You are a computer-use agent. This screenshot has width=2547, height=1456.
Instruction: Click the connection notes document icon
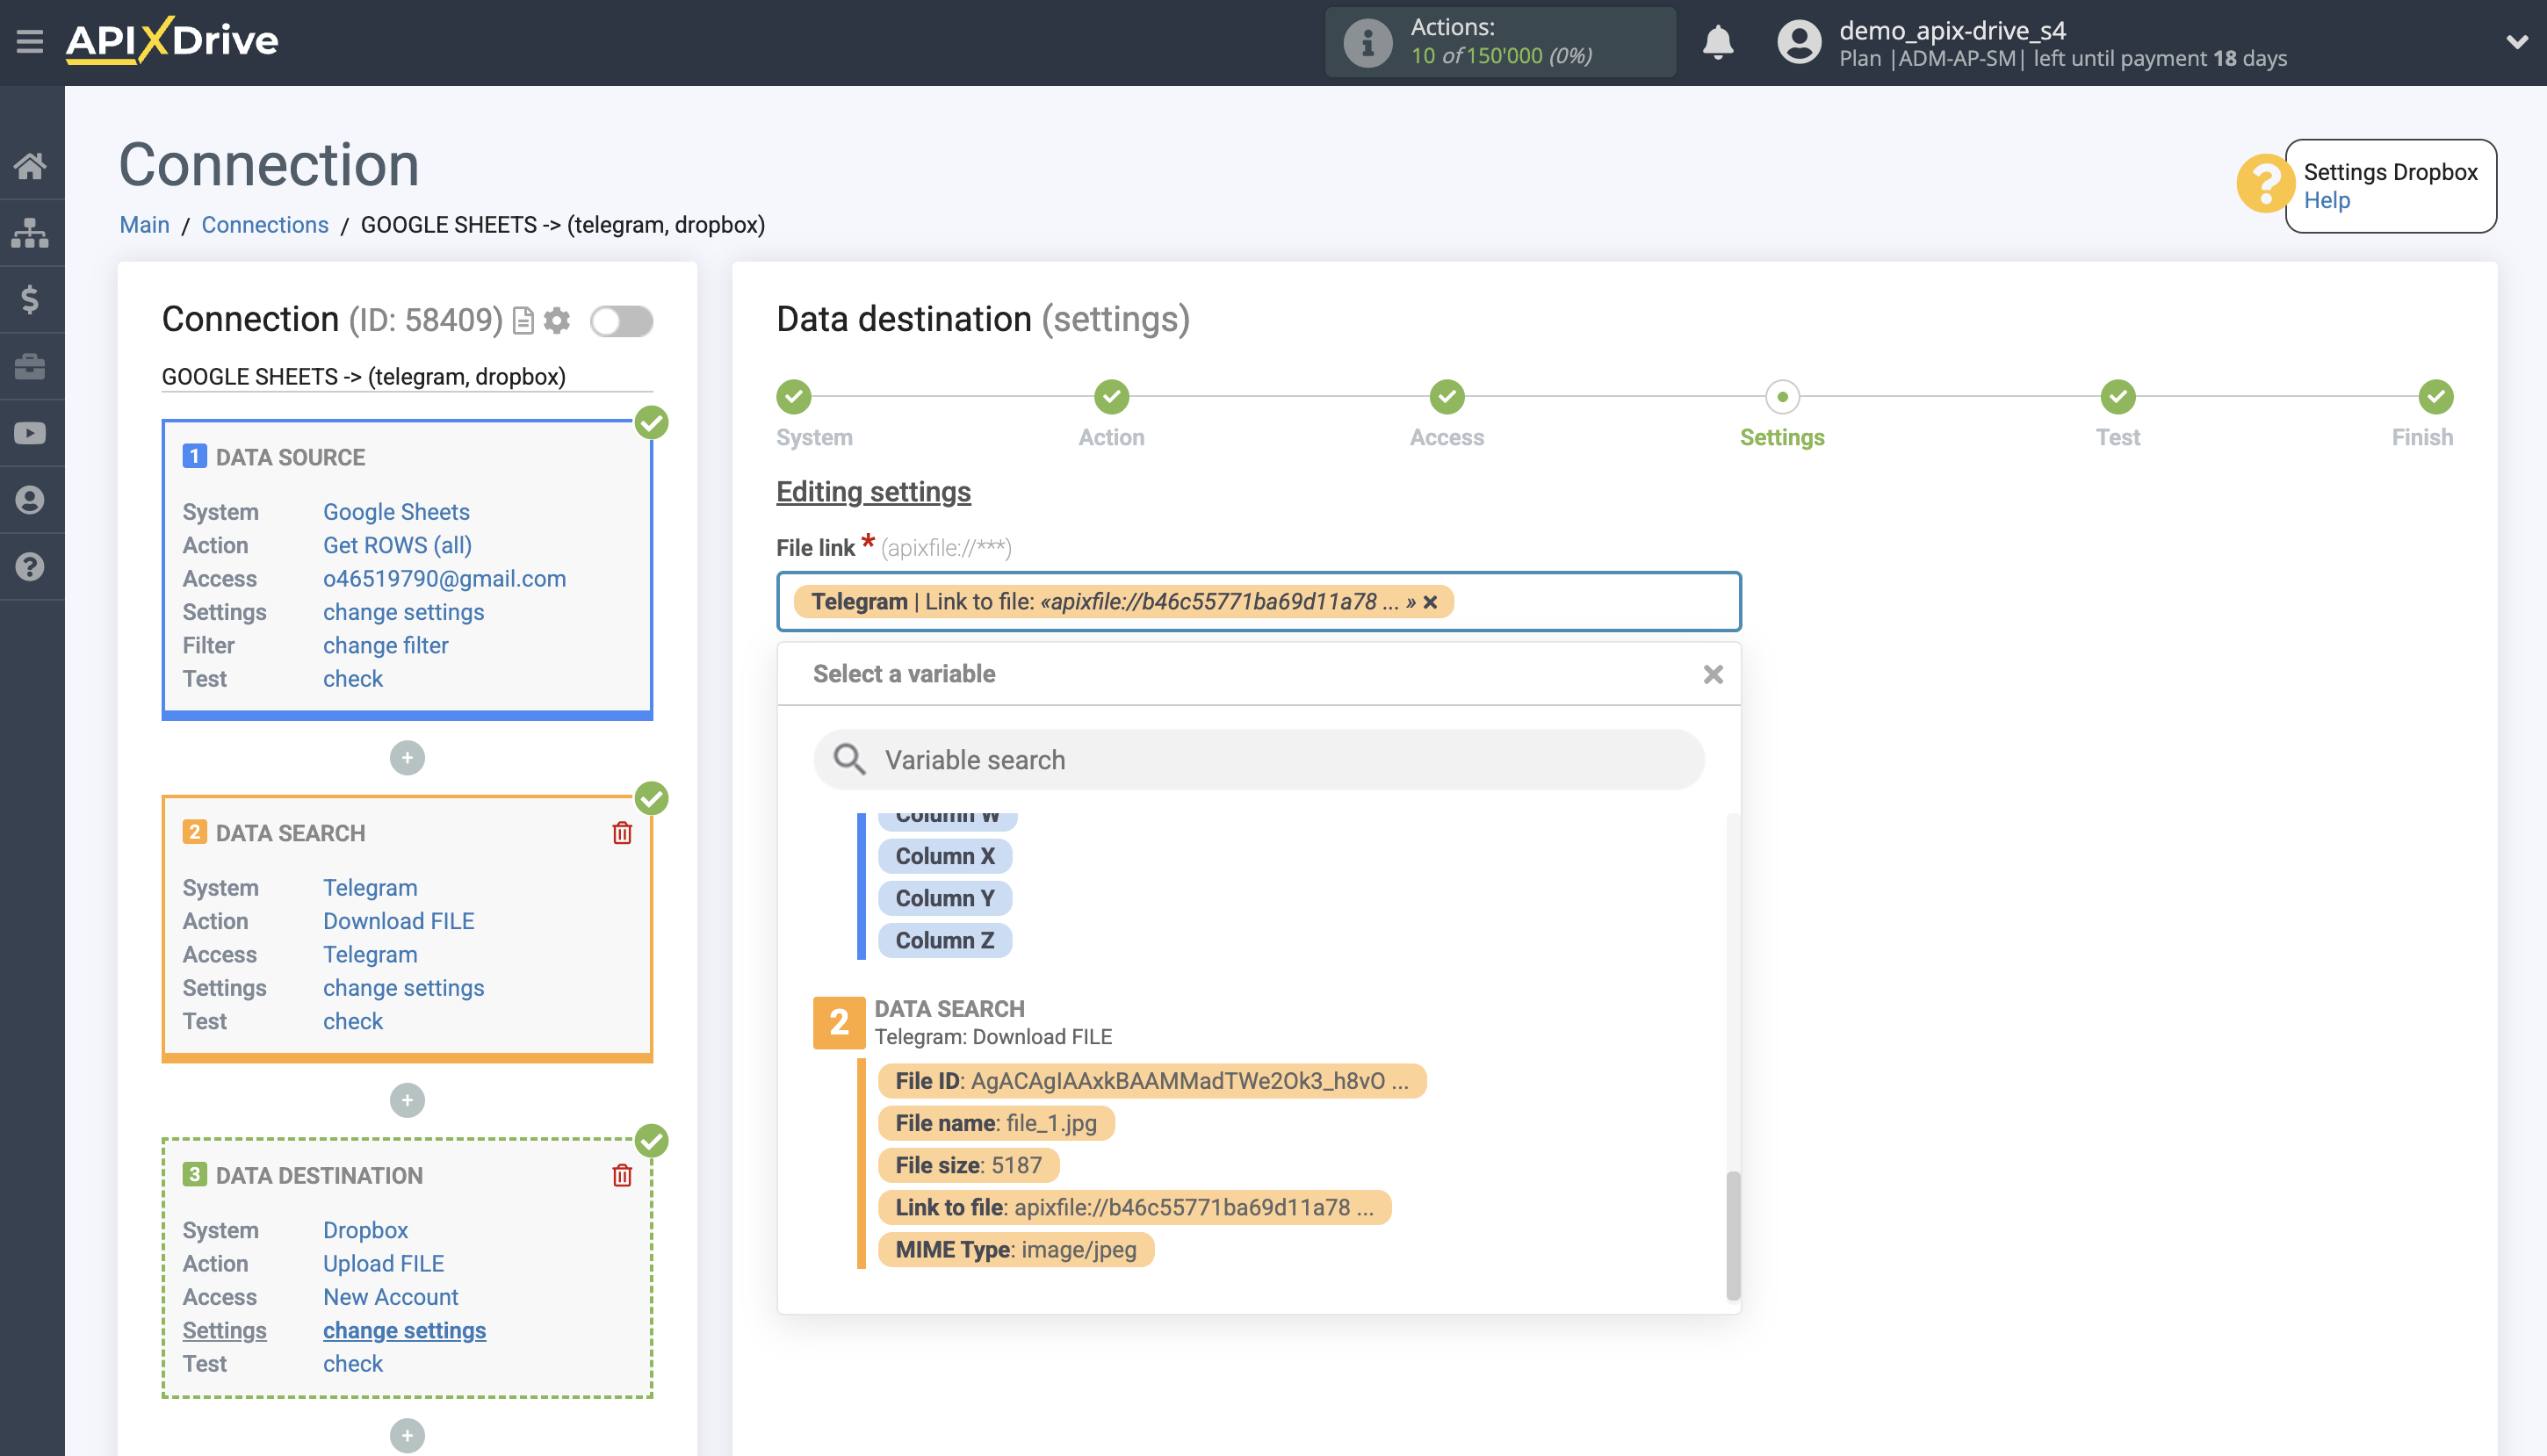coord(522,320)
